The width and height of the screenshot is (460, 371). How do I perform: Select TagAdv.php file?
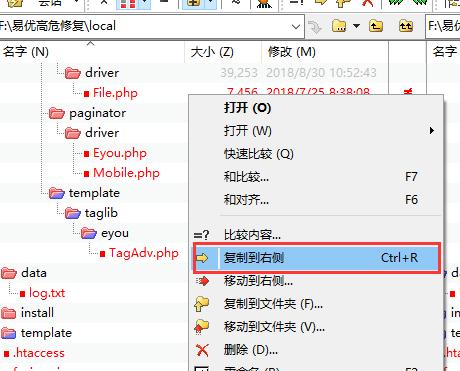(139, 253)
